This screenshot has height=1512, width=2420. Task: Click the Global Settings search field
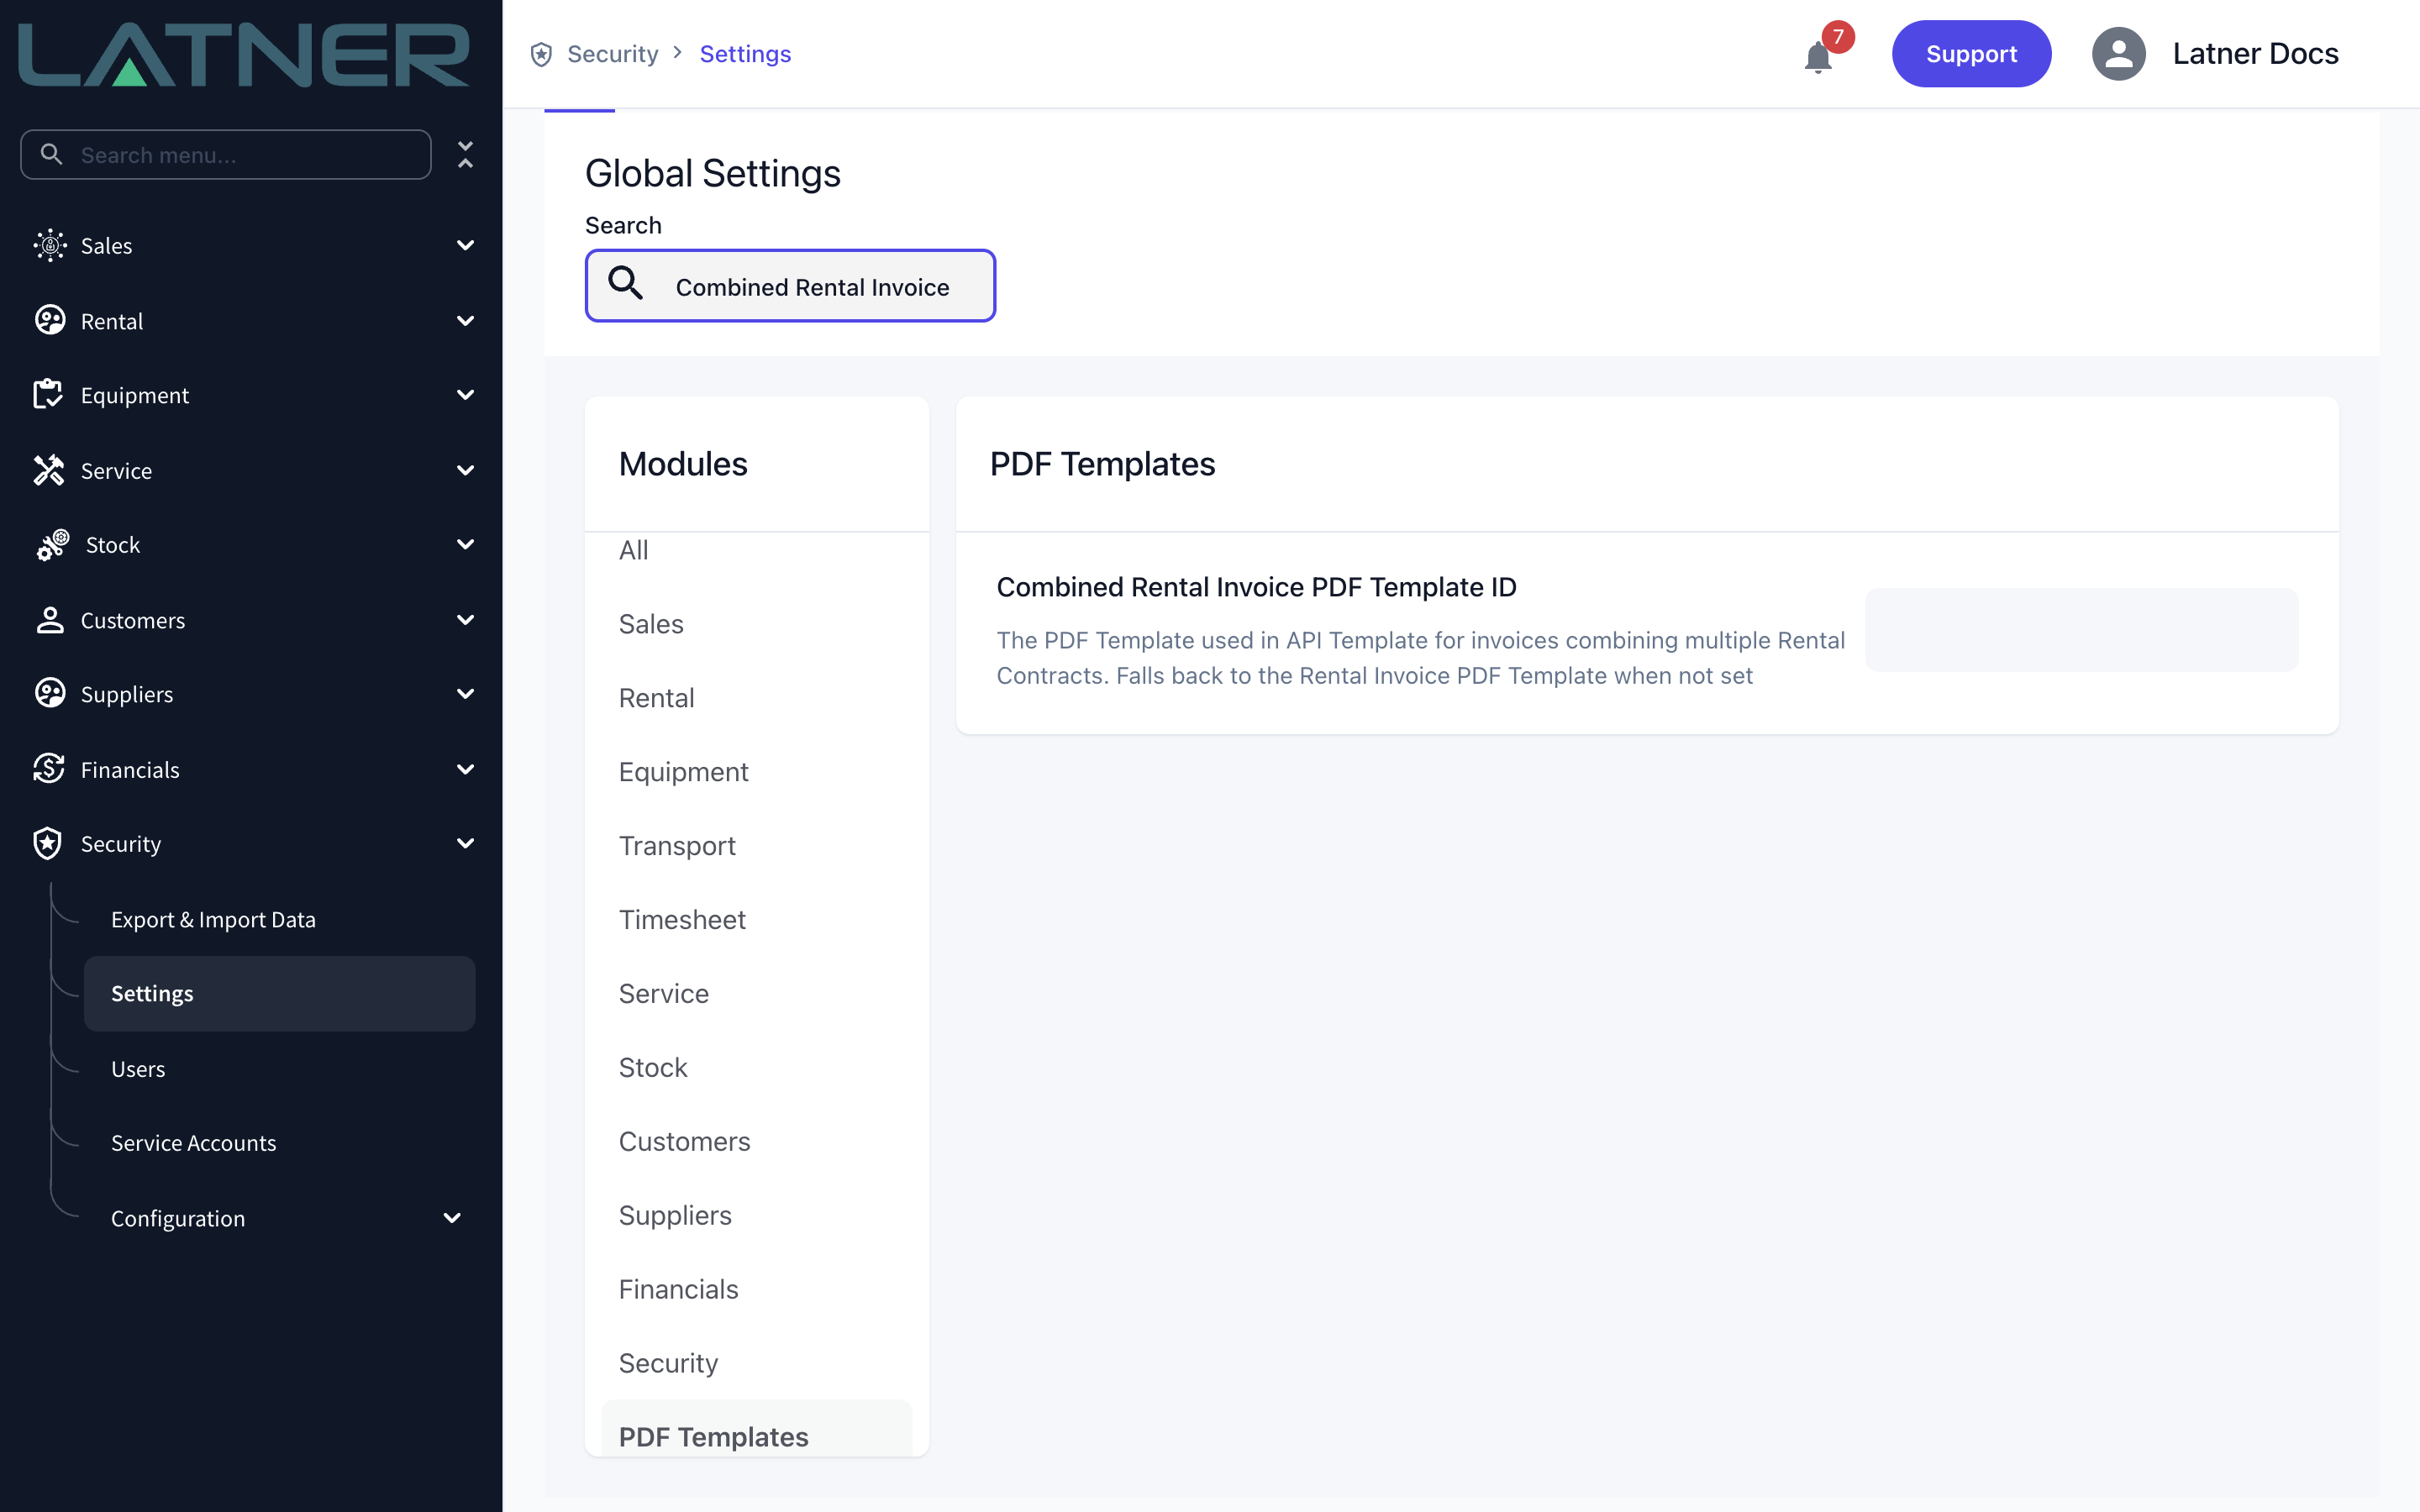tap(790, 286)
